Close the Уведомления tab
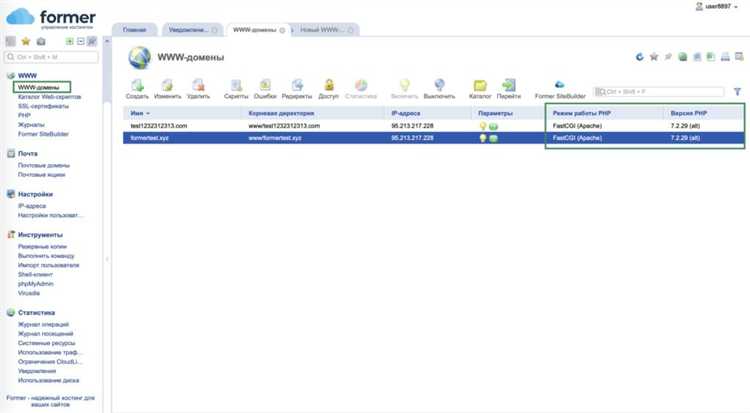Viewport: 750px width, 413px height. pyautogui.click(x=214, y=30)
